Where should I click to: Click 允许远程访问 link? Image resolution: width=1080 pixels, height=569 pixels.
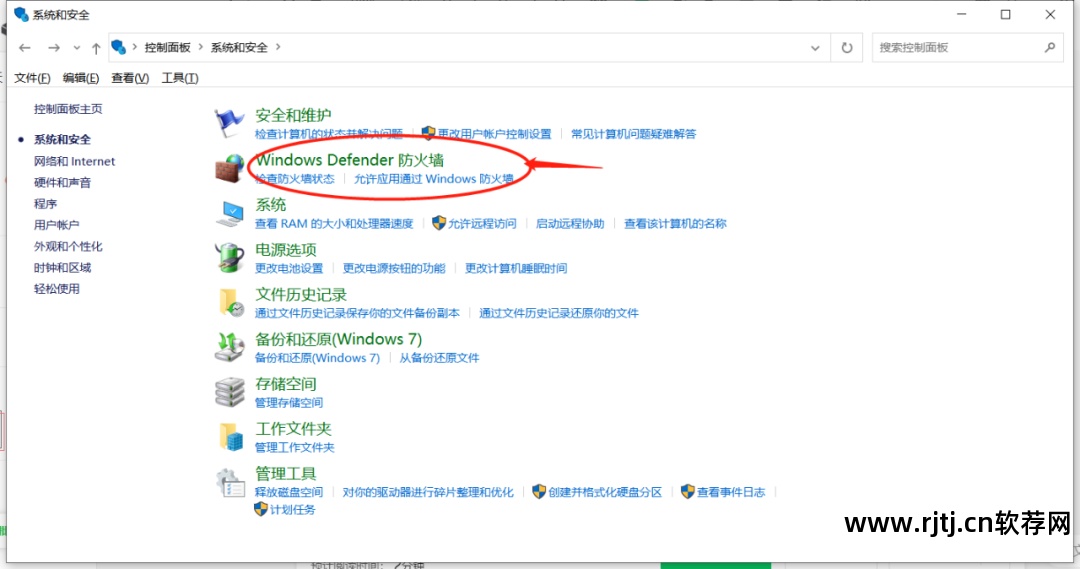click(482, 223)
